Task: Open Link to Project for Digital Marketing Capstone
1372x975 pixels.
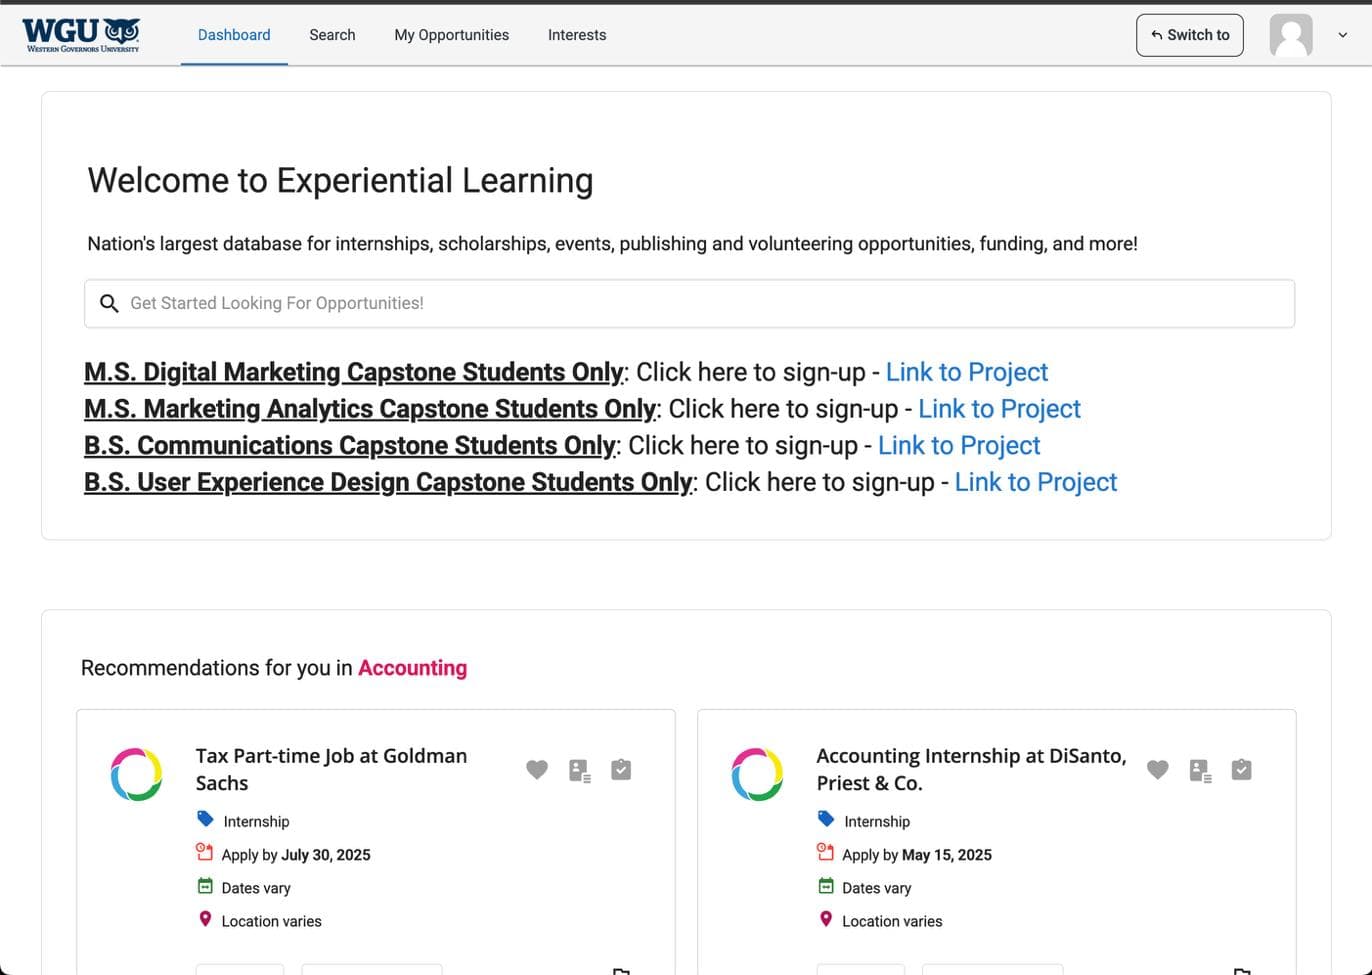Action: coord(967,372)
